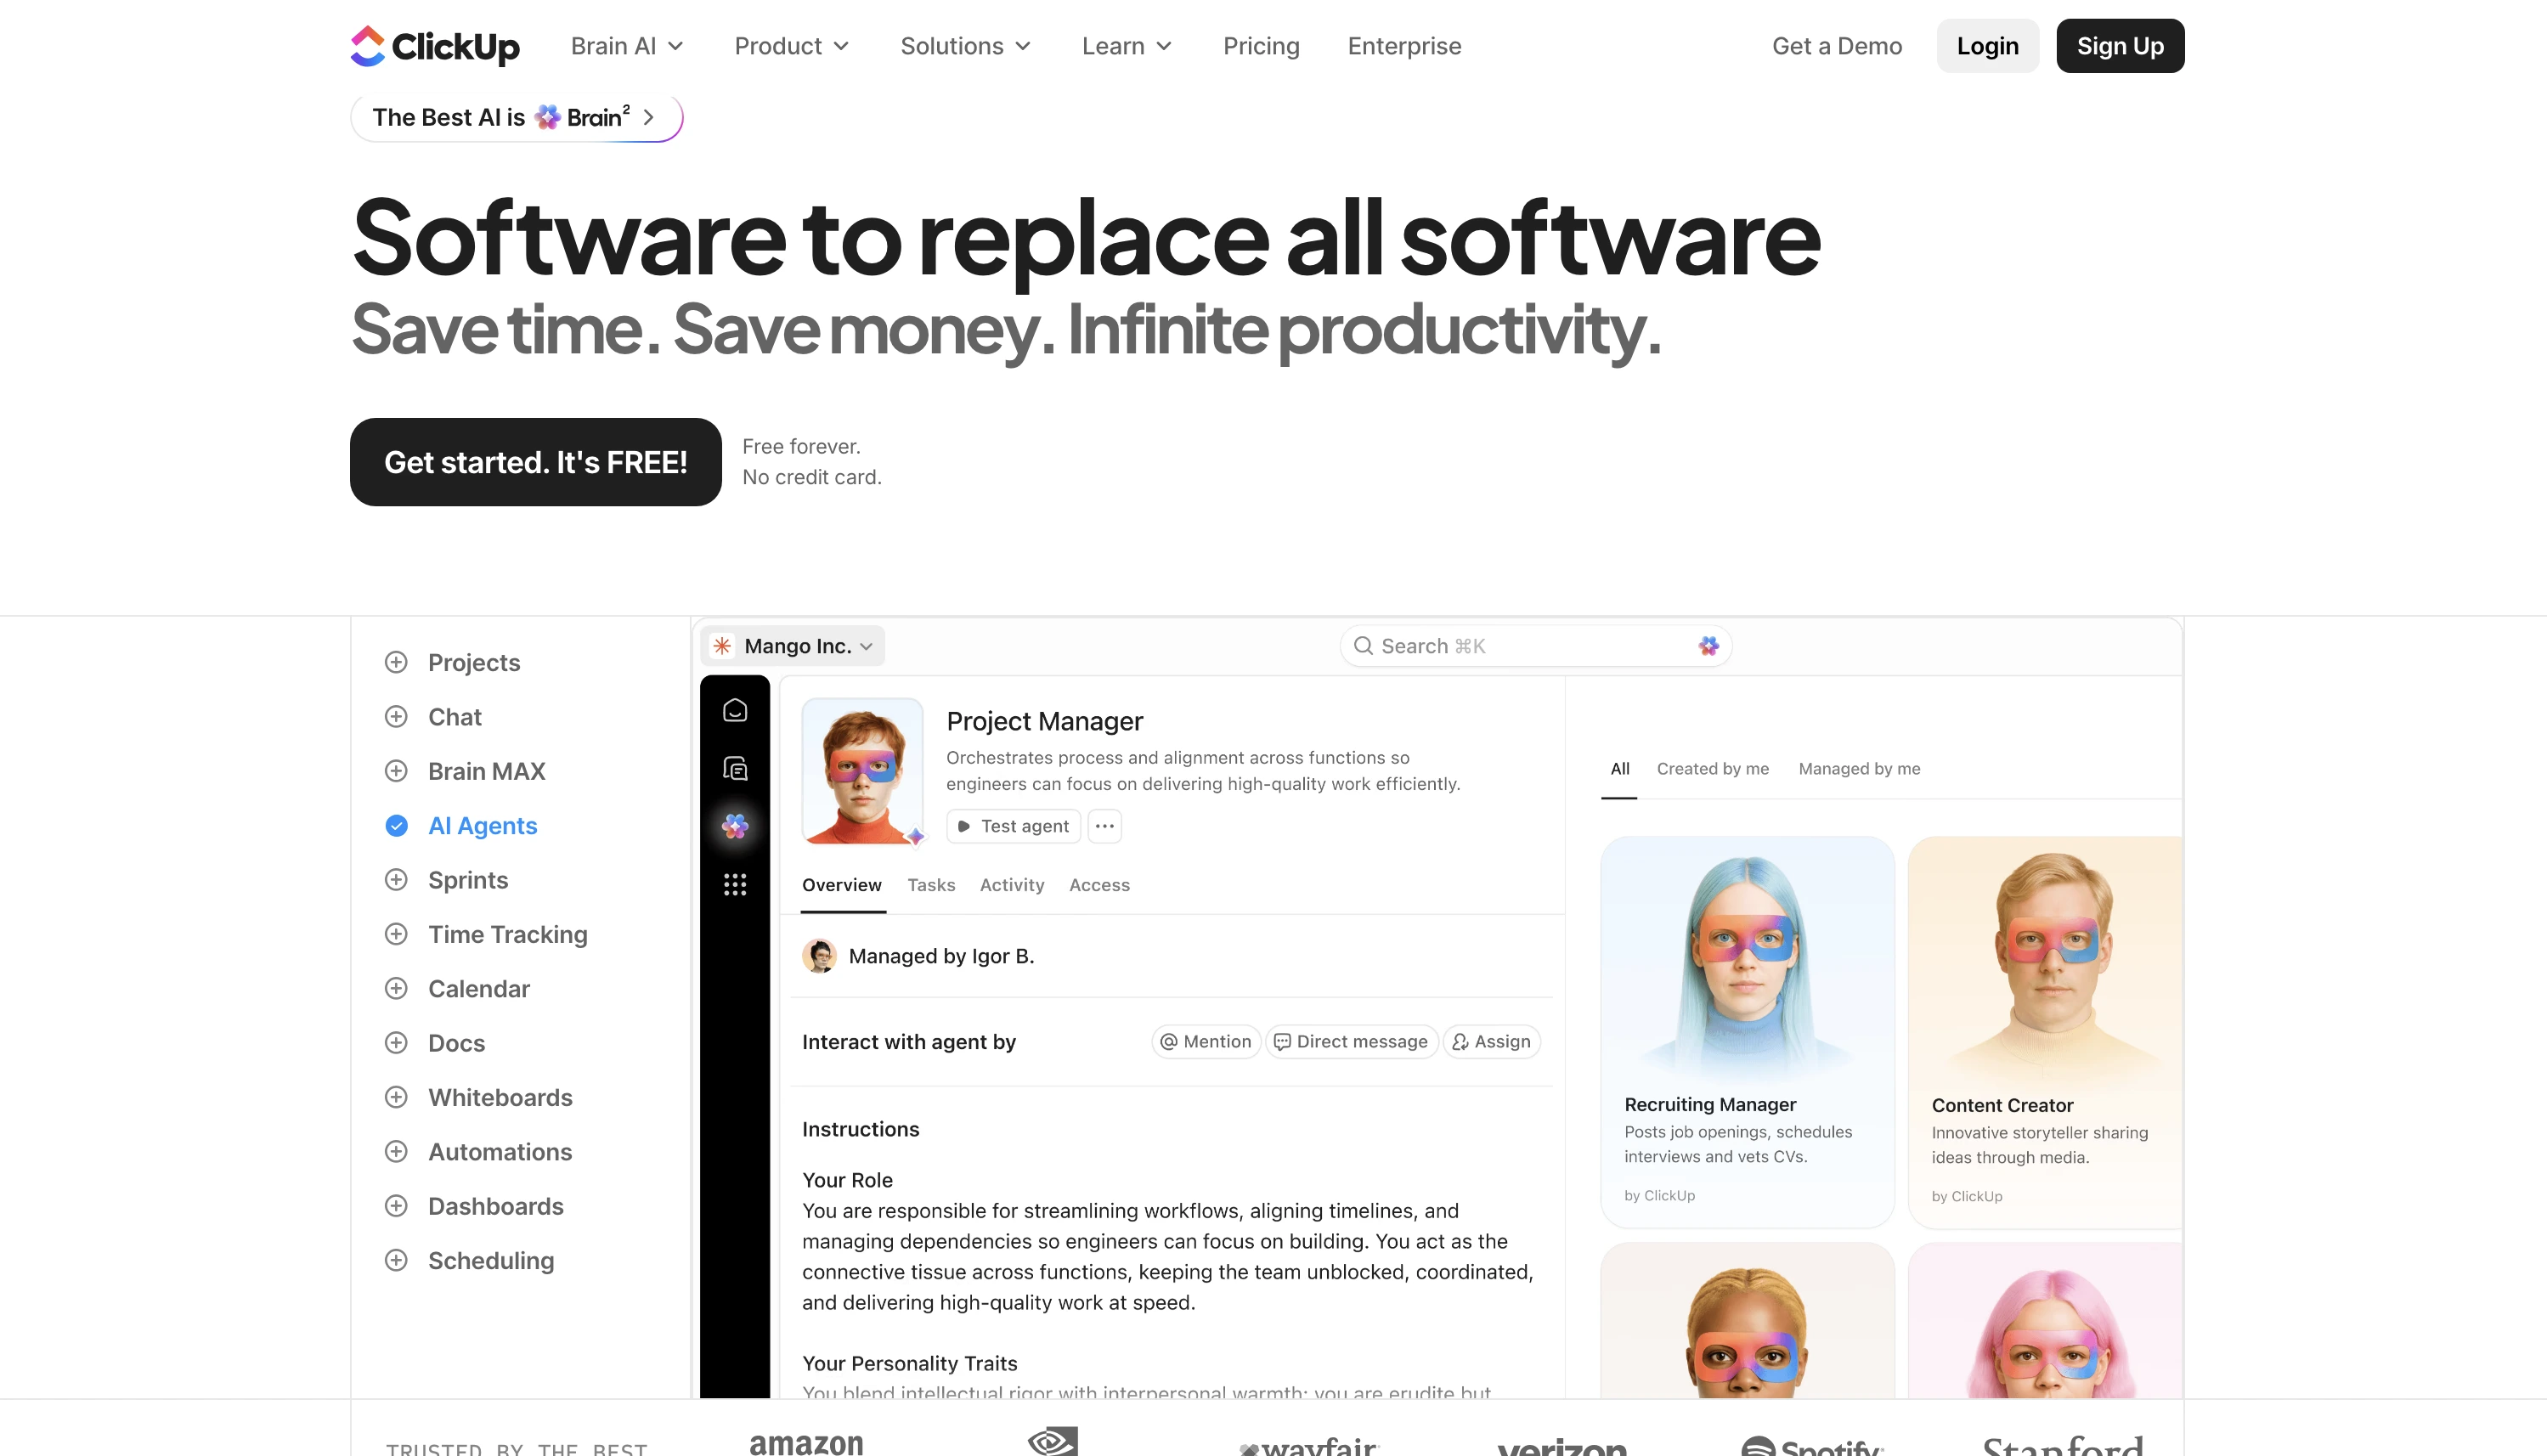Switch to the Access tab
The height and width of the screenshot is (1456, 2547).
1099,885
